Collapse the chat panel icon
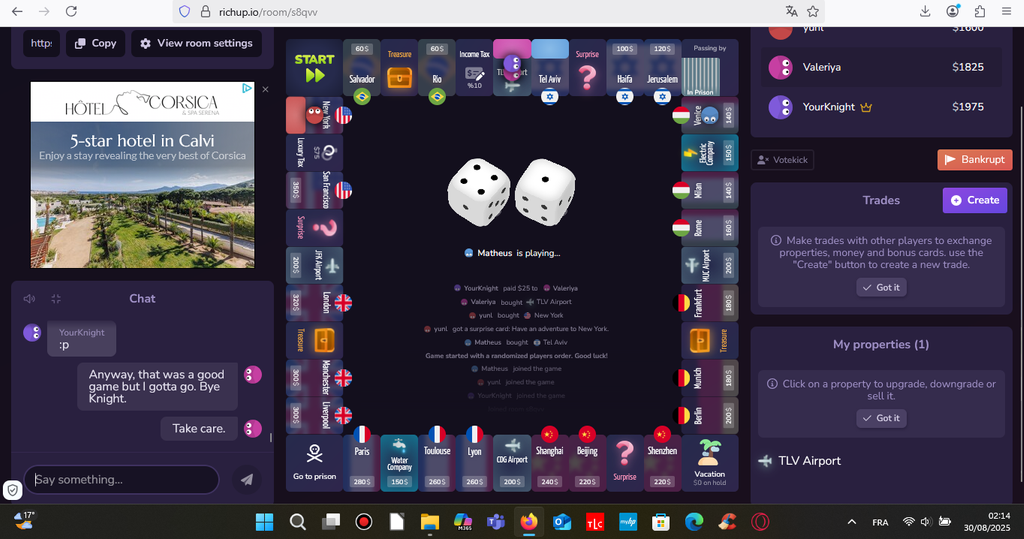1024x539 pixels. [x=56, y=299]
